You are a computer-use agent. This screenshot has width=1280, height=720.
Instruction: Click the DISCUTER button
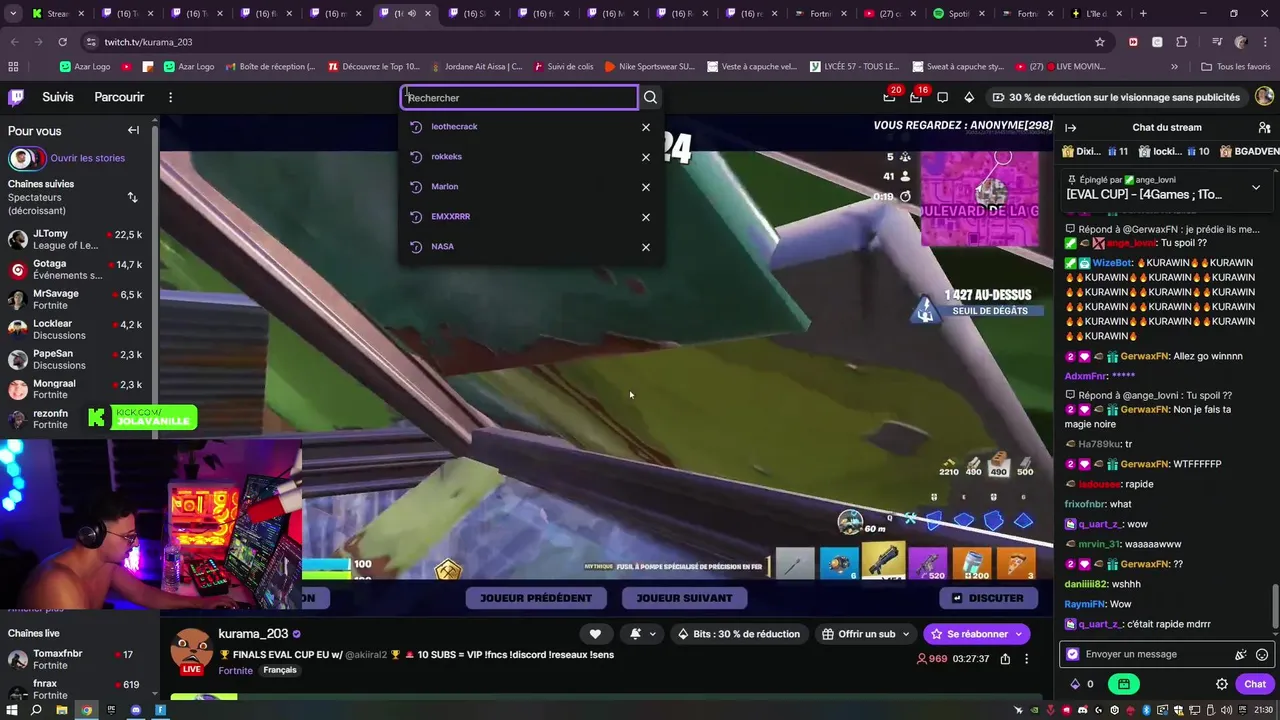click(987, 598)
